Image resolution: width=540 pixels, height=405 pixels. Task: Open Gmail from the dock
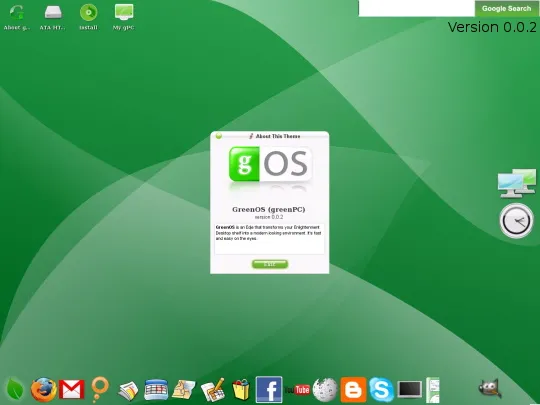pos(72,389)
